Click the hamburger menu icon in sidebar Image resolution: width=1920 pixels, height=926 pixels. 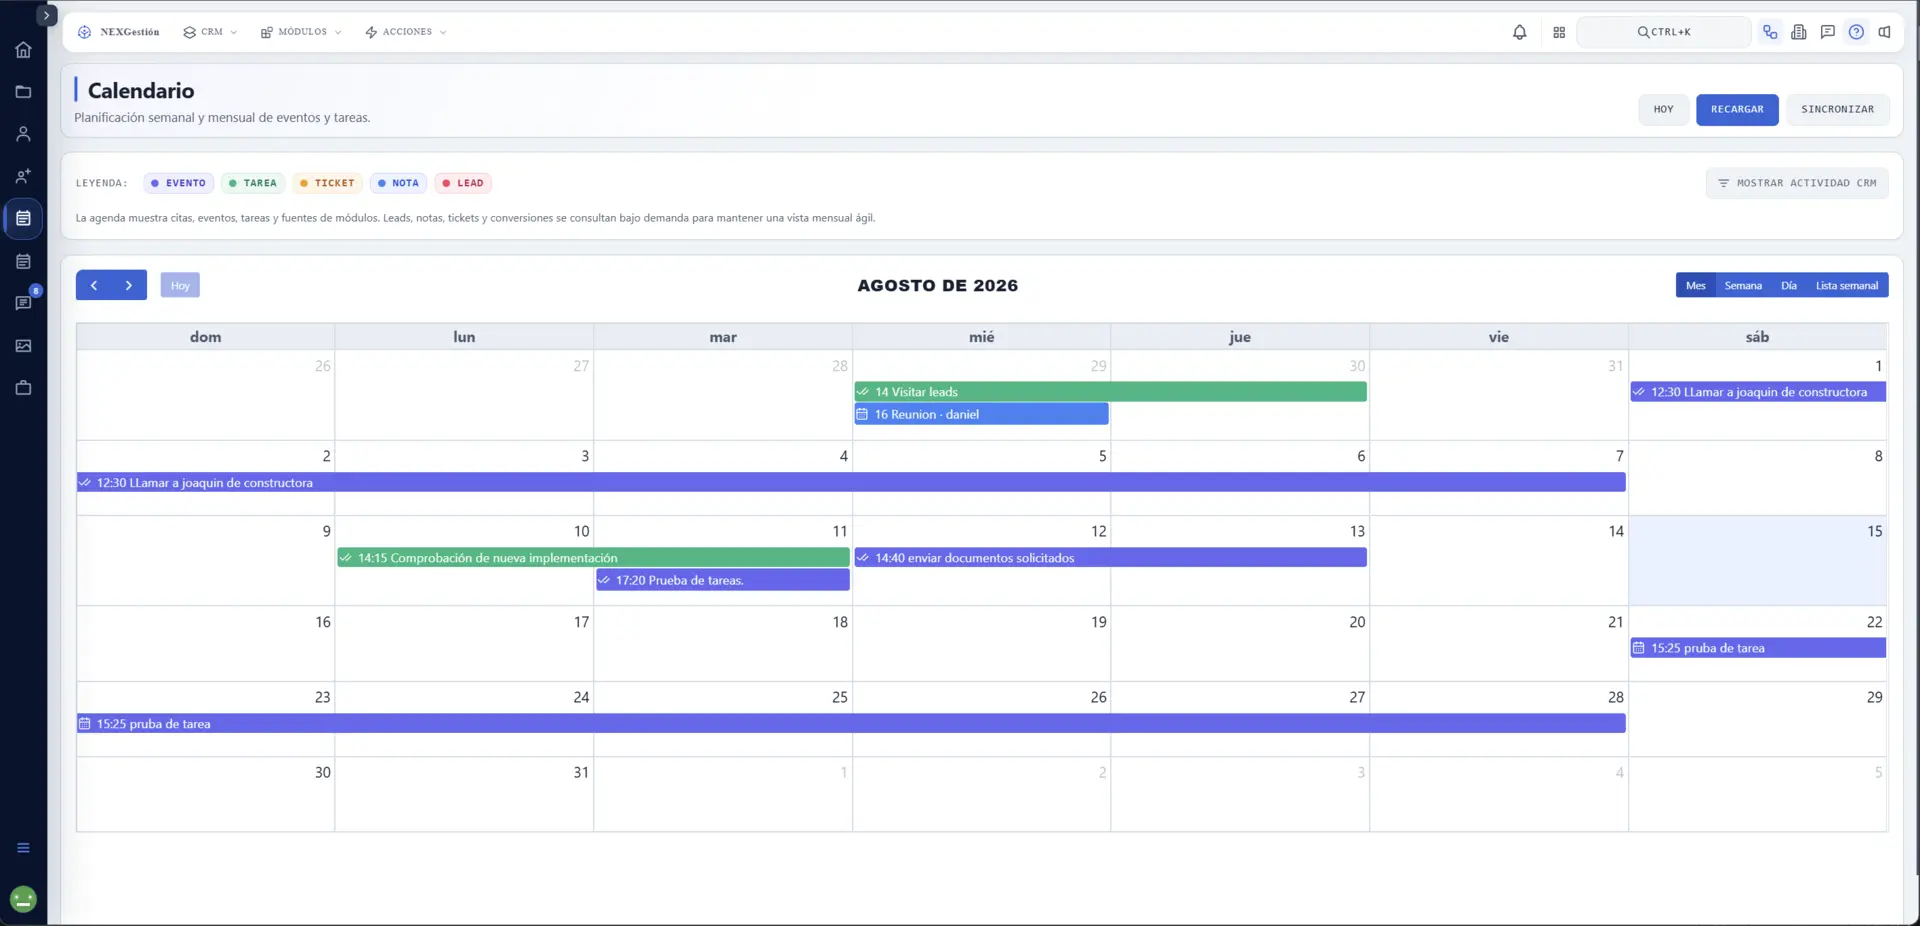23,848
